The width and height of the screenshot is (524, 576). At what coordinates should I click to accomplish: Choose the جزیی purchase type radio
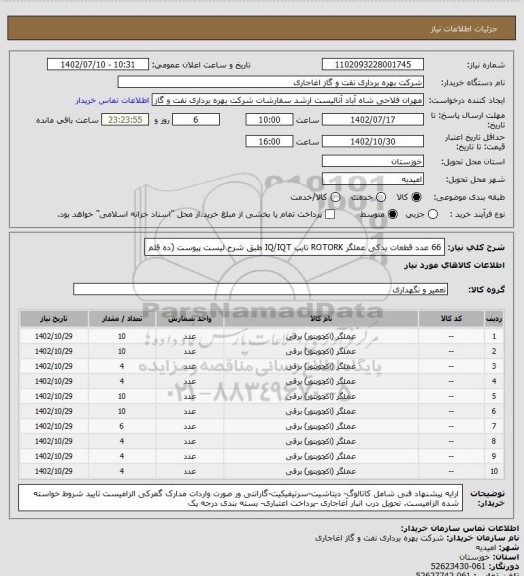click(433, 214)
